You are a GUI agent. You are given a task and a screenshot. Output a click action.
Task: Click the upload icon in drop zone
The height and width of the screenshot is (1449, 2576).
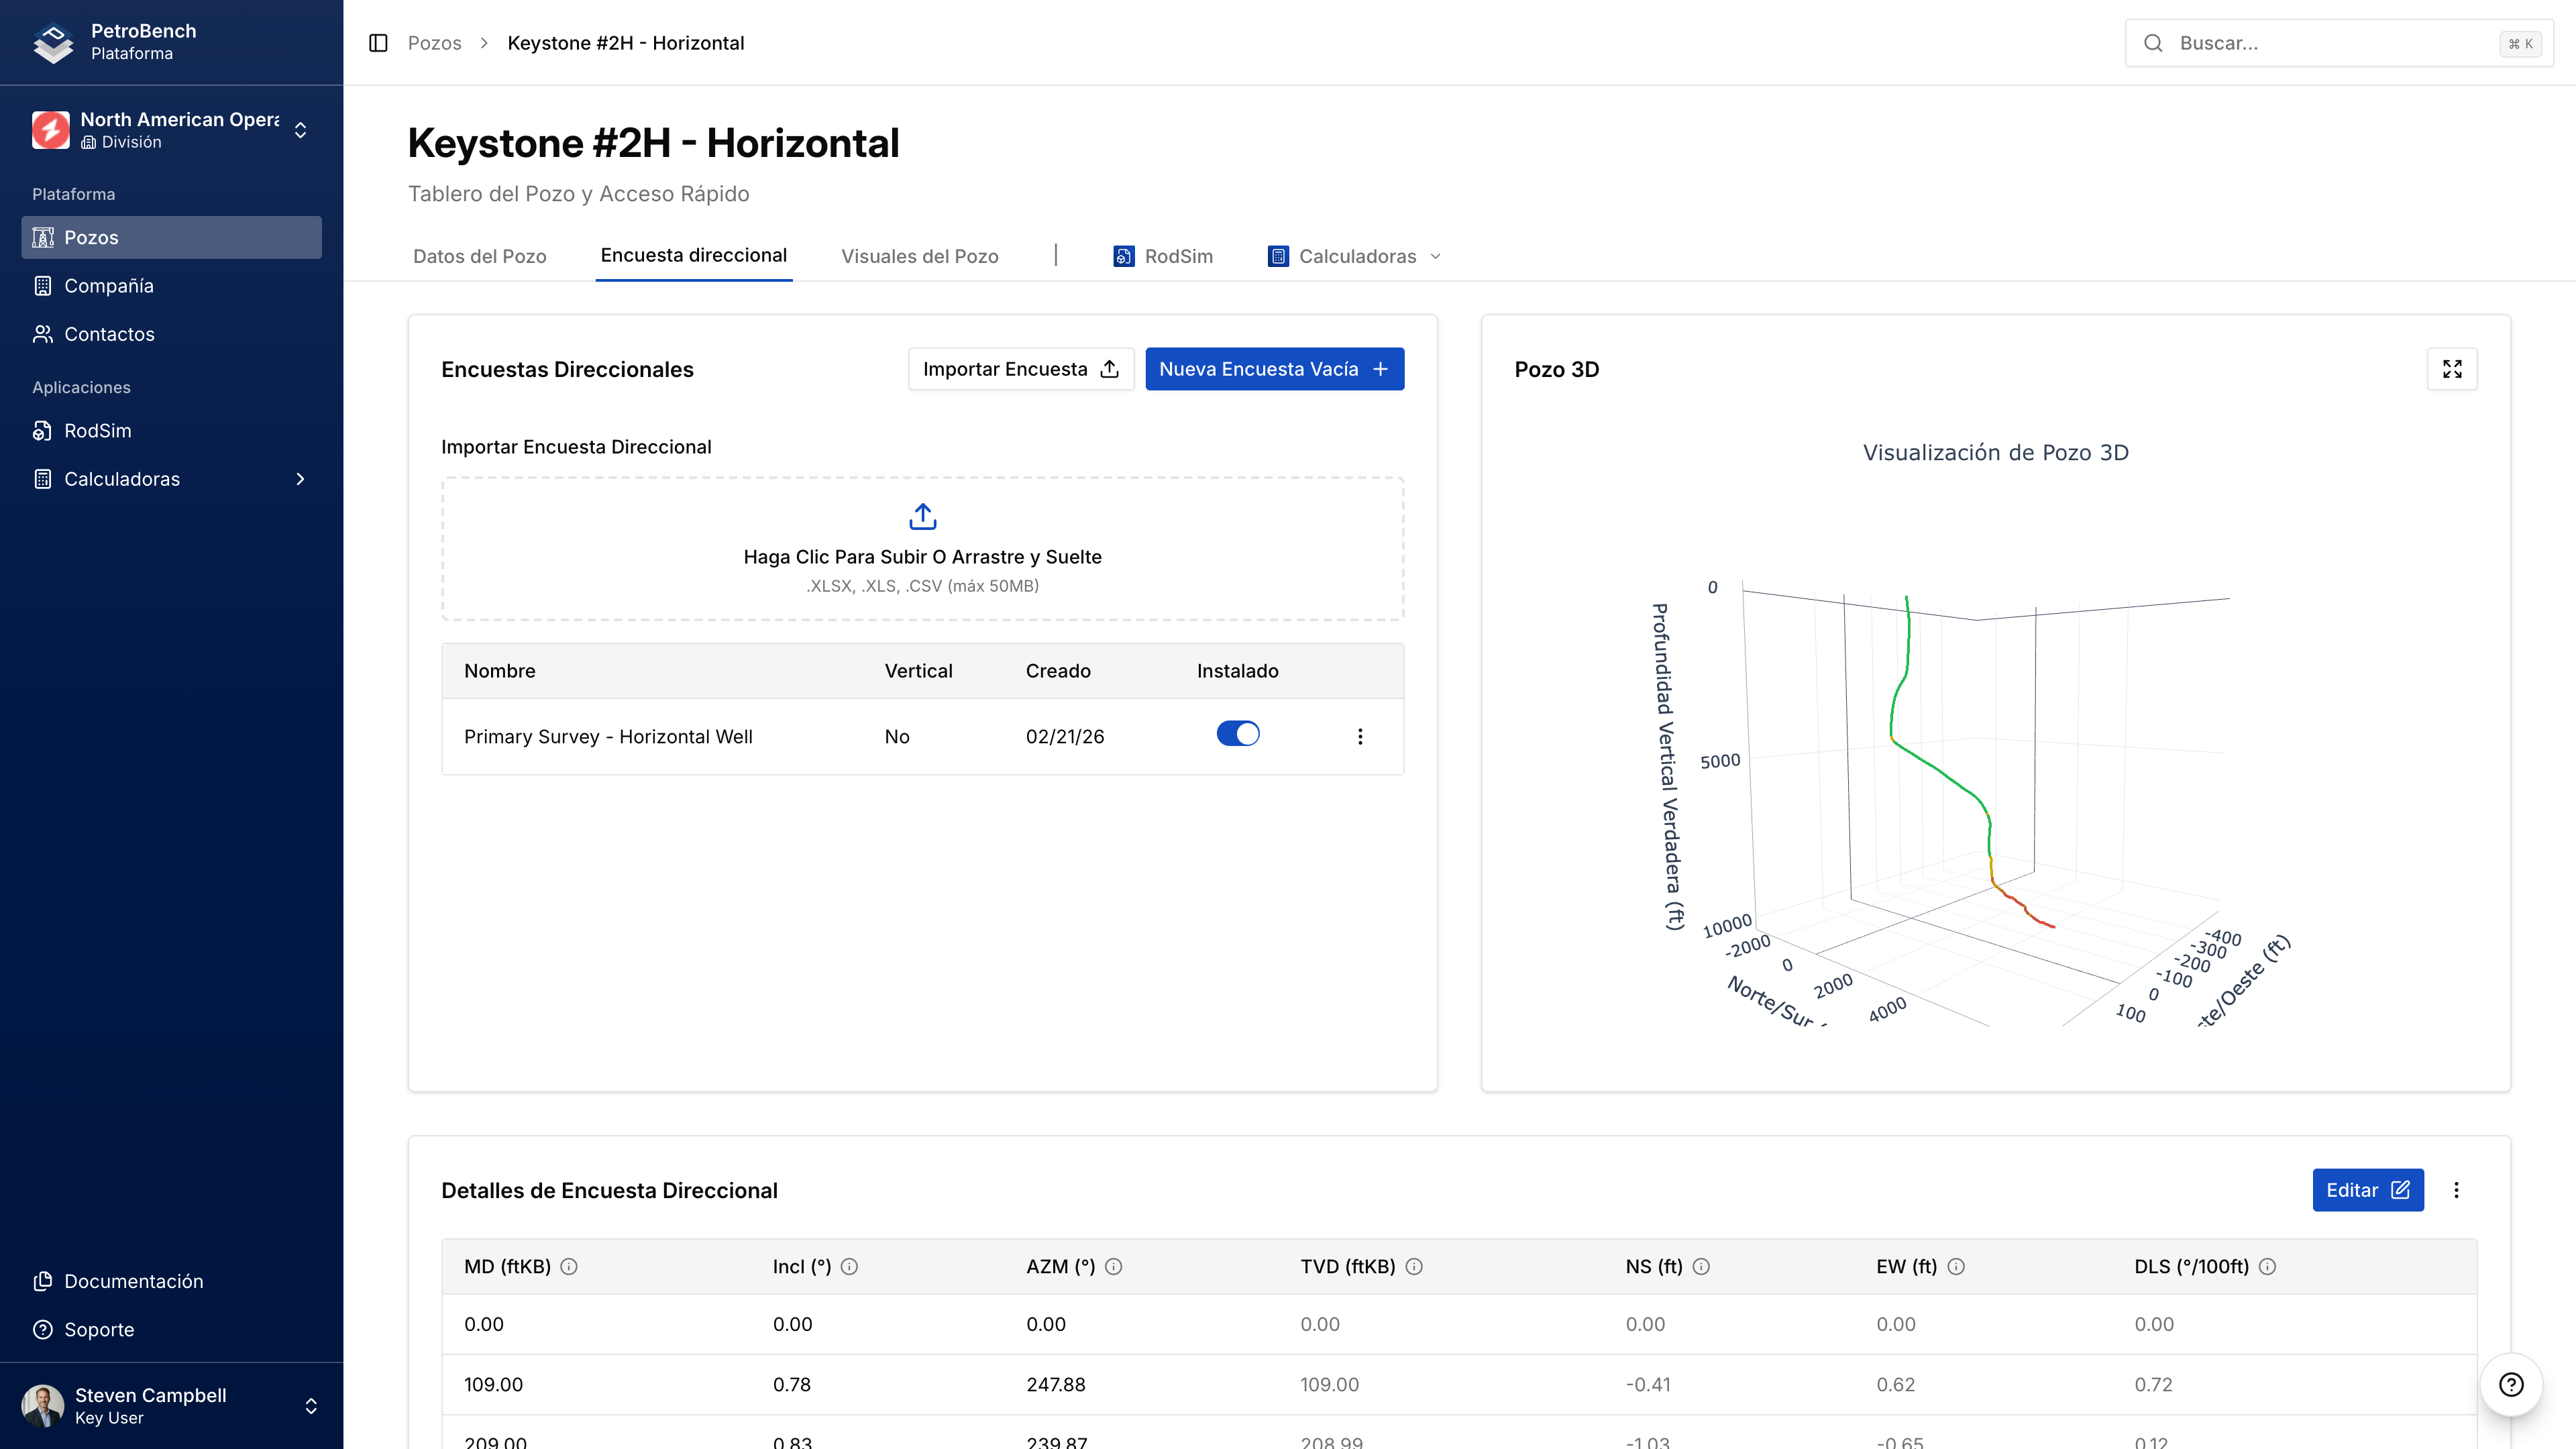[x=922, y=517]
